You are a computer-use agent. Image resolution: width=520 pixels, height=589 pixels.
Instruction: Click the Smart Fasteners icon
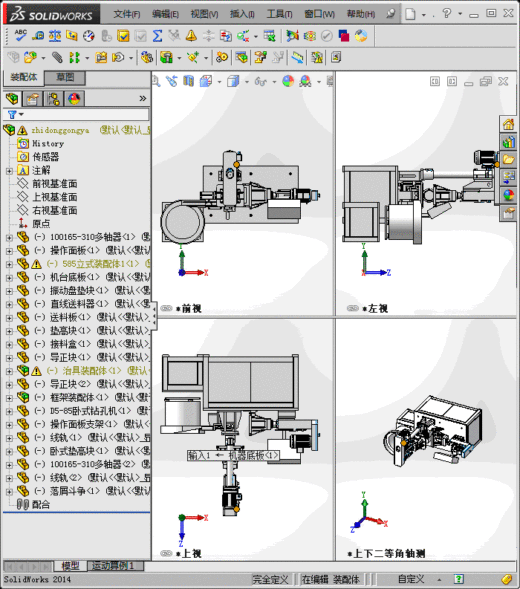(x=101, y=57)
